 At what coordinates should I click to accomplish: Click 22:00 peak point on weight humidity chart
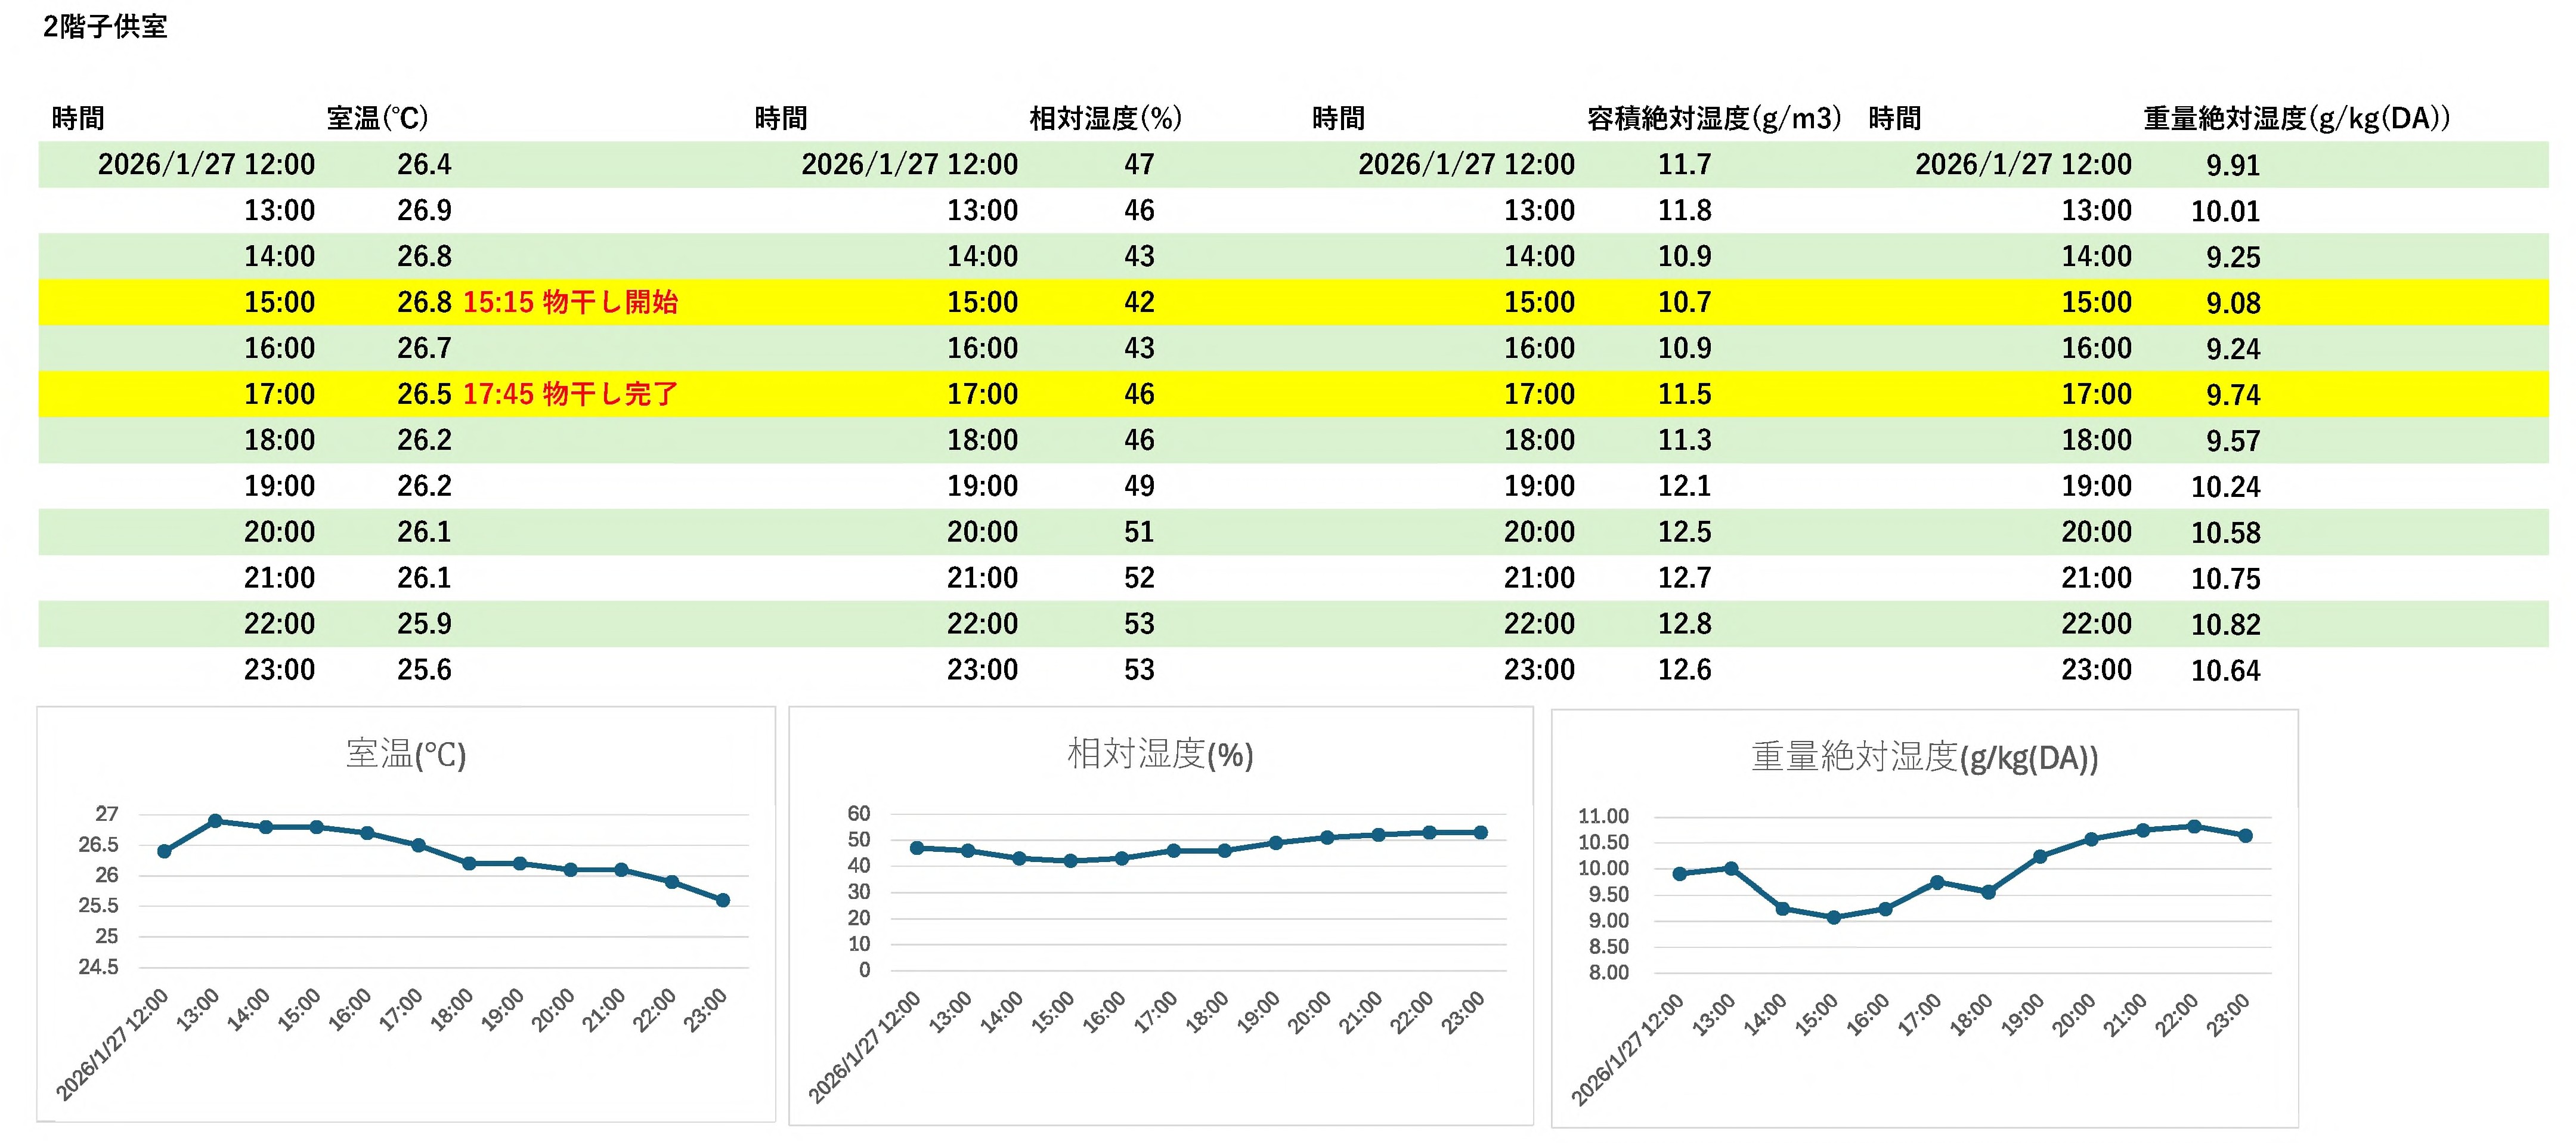[2194, 827]
